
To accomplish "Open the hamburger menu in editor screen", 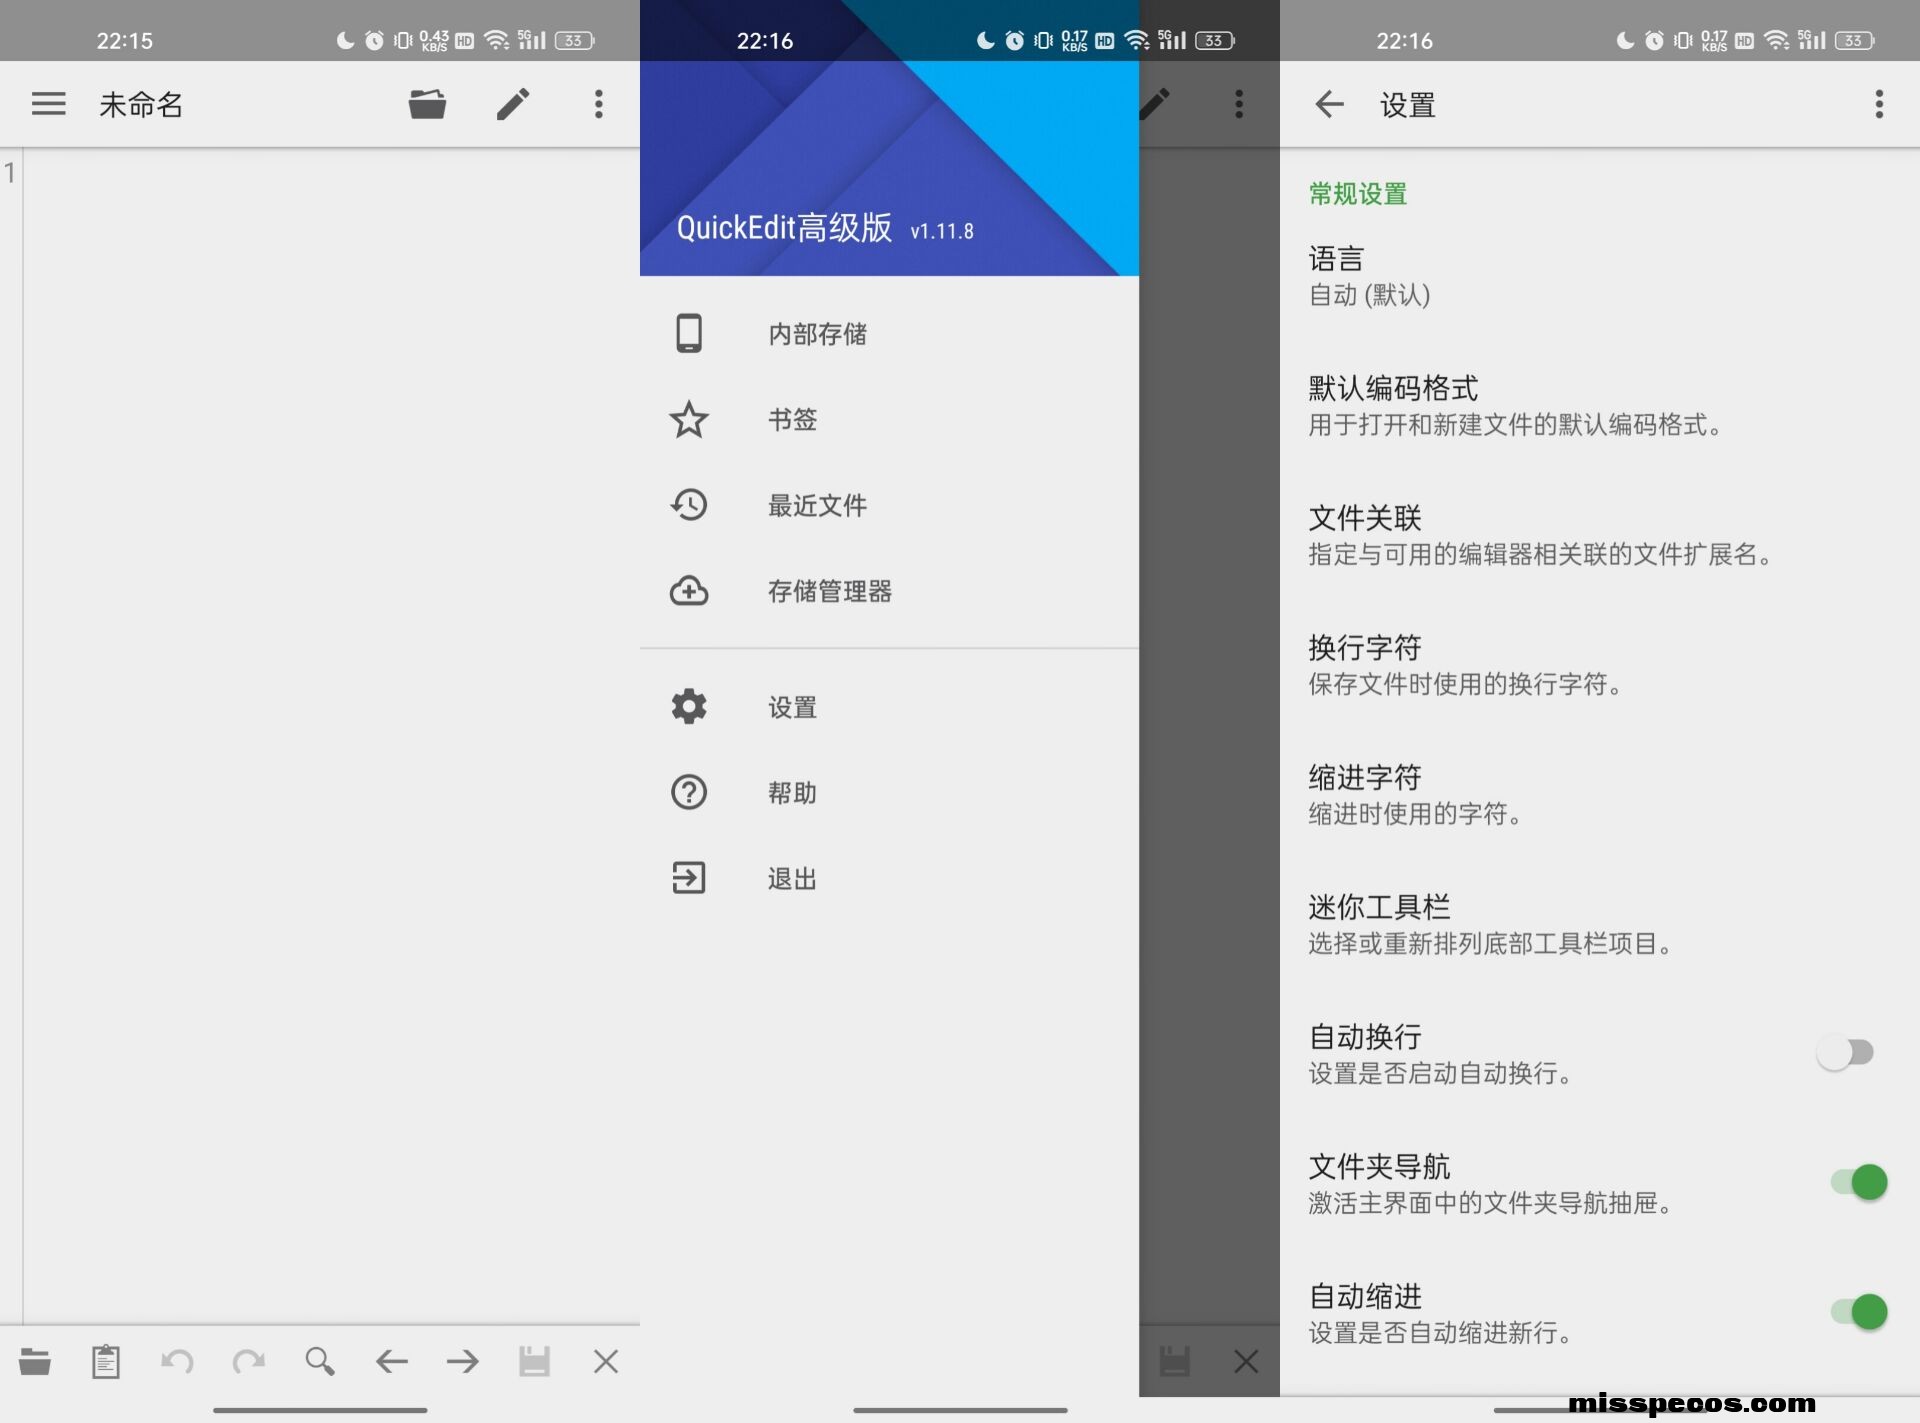I will [48, 104].
